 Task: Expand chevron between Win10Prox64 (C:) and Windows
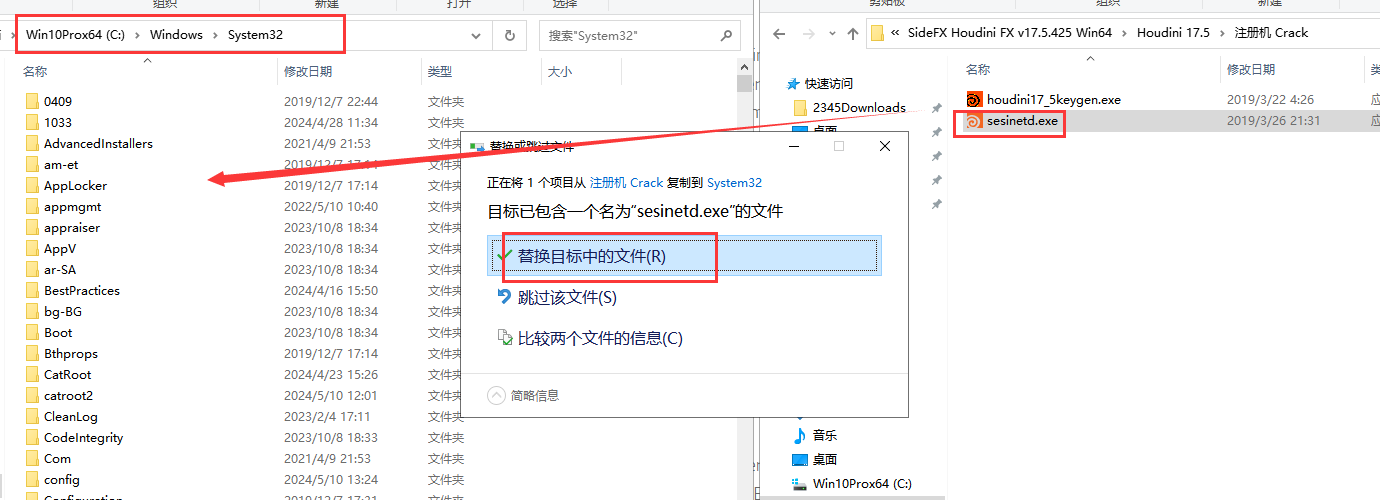tap(138, 35)
